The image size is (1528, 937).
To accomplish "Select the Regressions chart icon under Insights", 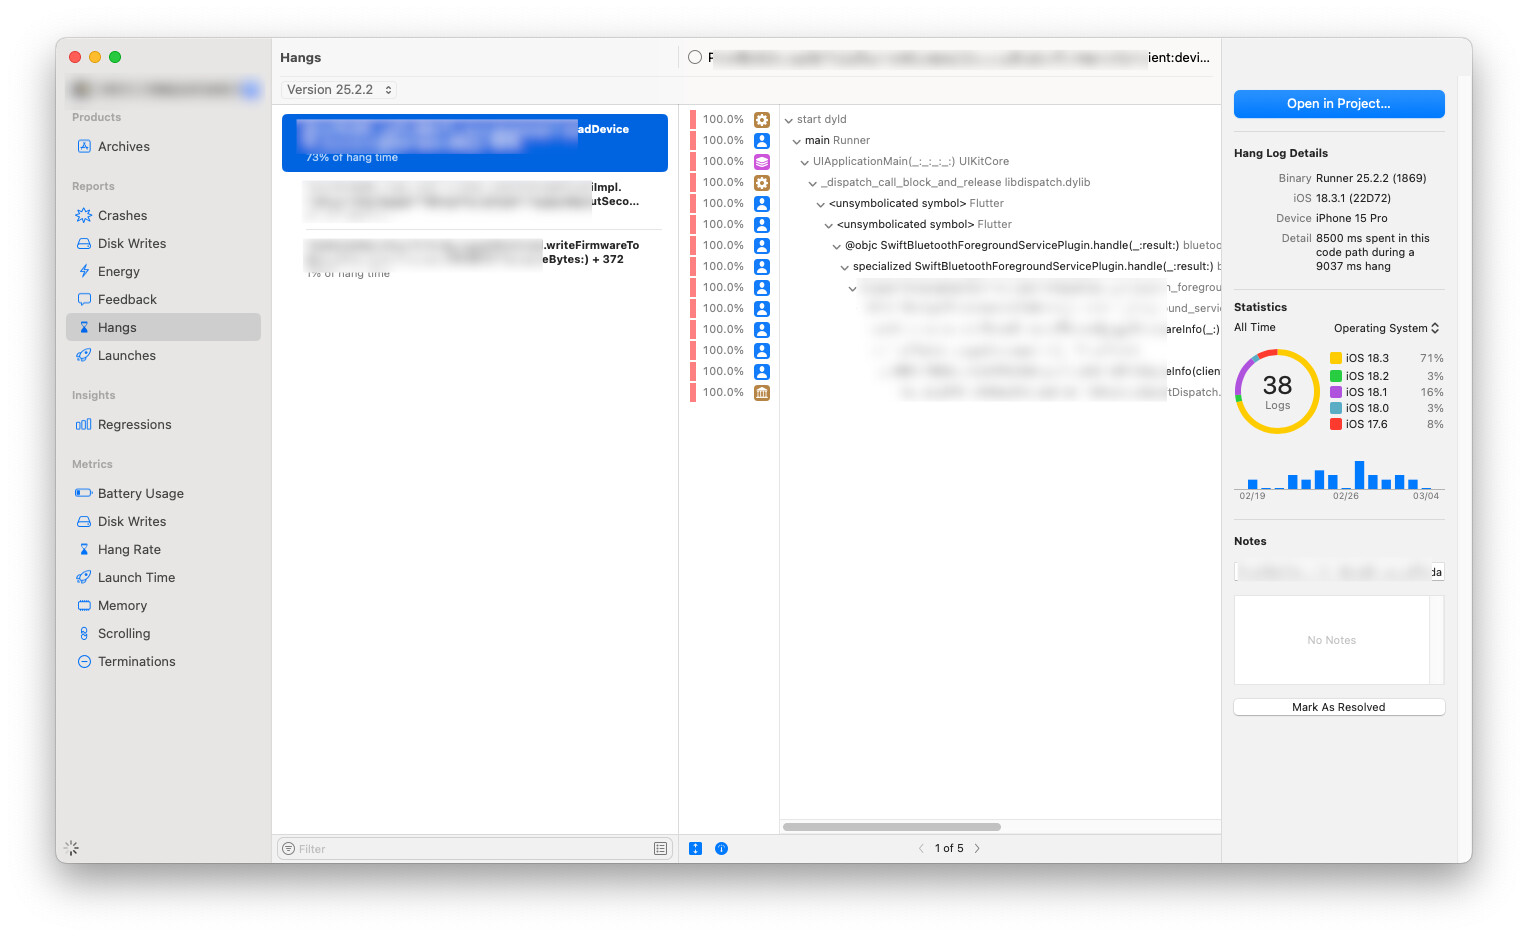I will tap(84, 424).
